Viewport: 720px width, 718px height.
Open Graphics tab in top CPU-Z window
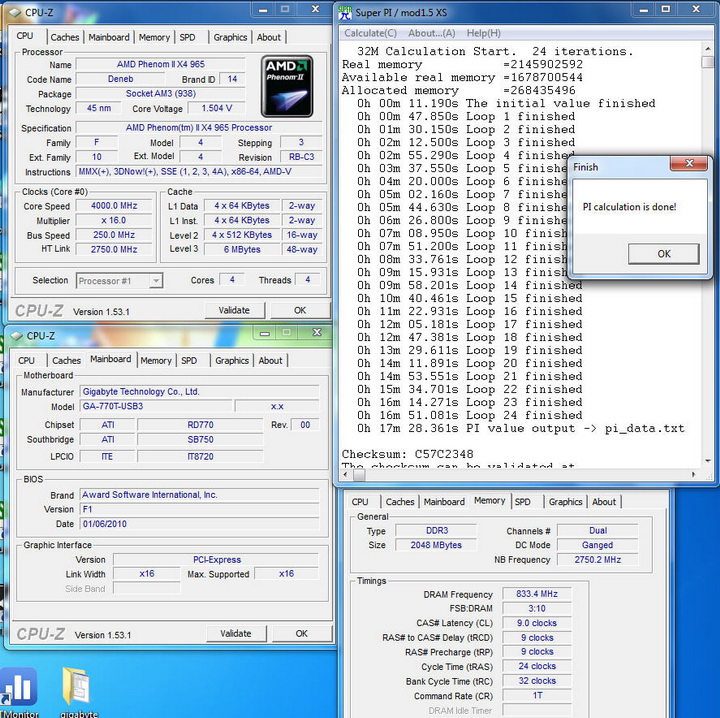tap(230, 37)
